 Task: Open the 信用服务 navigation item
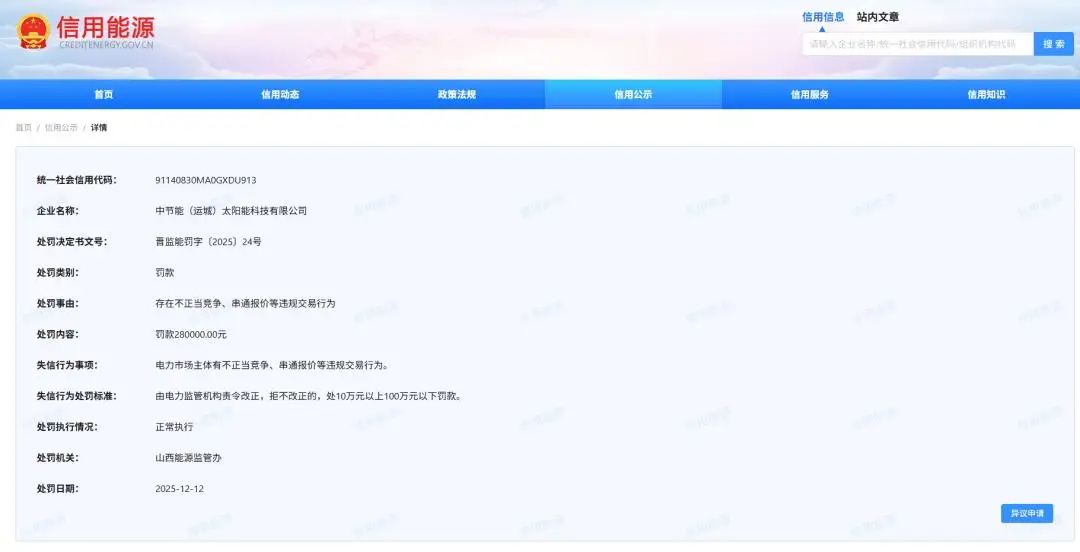click(810, 95)
